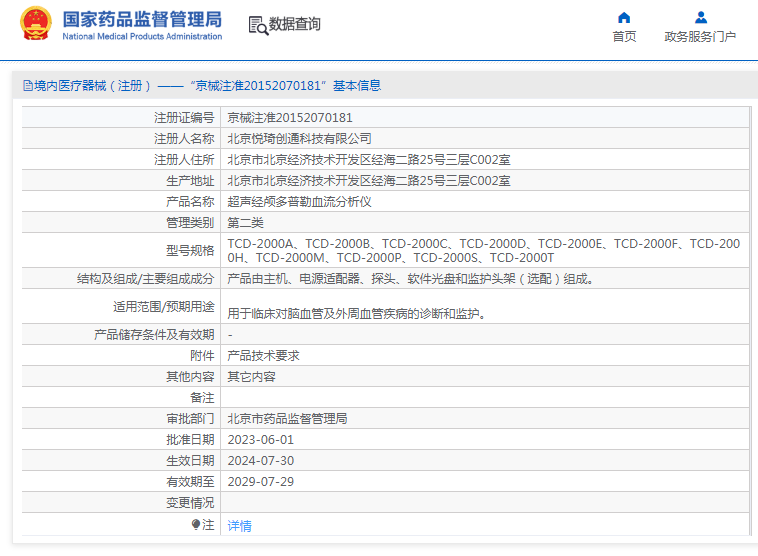Select the 用于临床对脑血管 intended use text

pos(357,314)
